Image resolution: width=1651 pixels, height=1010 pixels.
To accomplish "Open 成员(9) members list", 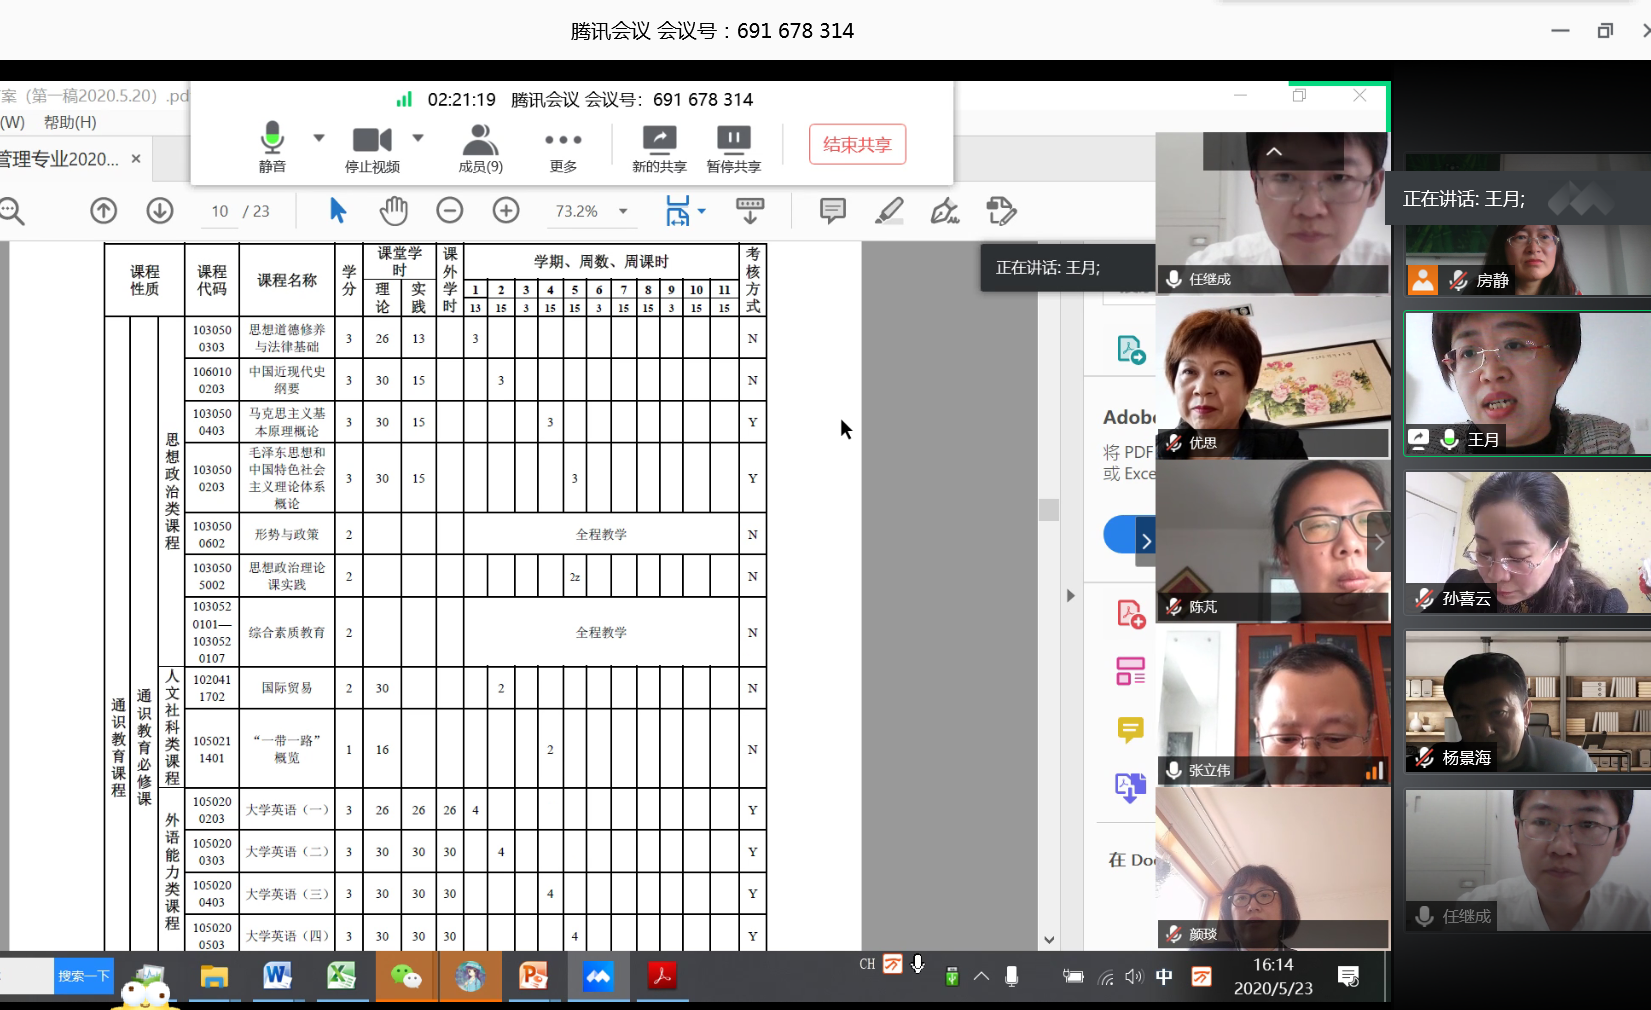I will pos(480,147).
